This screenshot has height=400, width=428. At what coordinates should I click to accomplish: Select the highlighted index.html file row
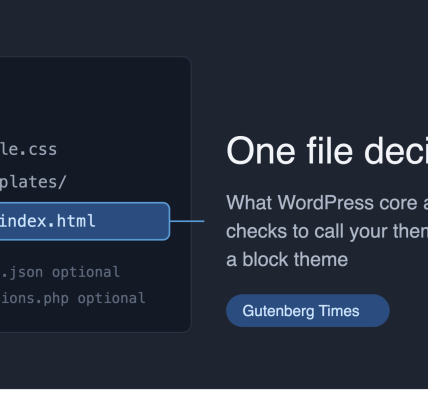pyautogui.click(x=85, y=221)
